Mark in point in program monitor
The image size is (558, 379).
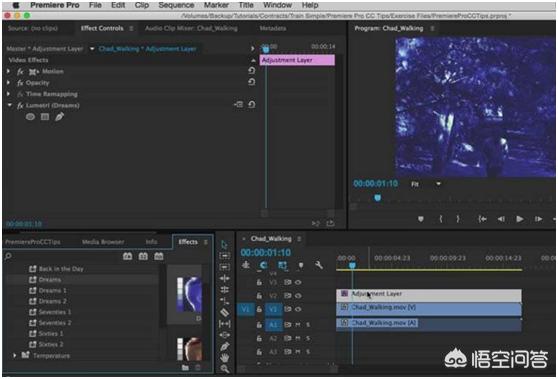(441, 219)
